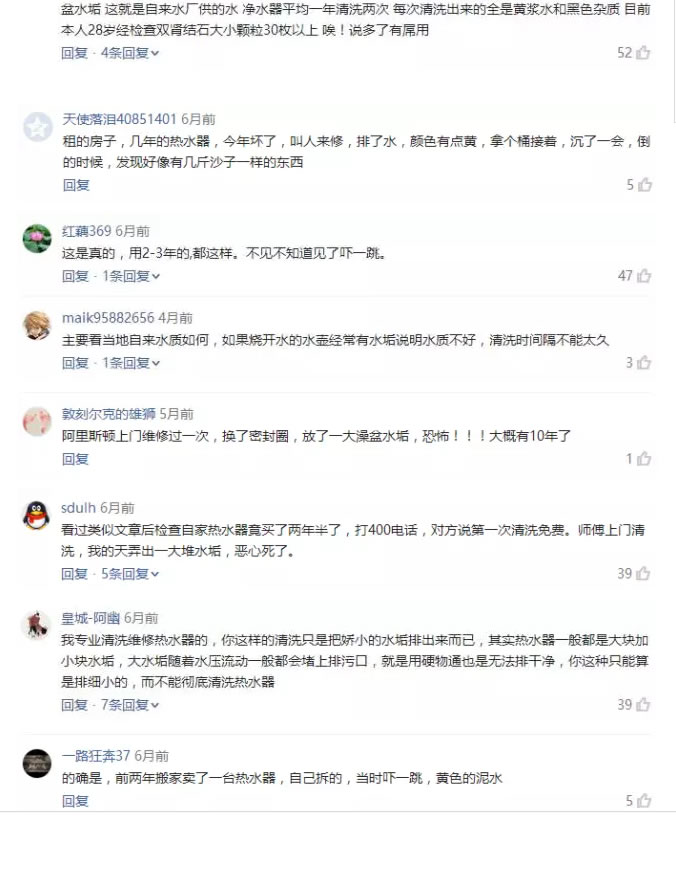
Task: Expand 4条回复 replies on top comment
Action: point(130,53)
